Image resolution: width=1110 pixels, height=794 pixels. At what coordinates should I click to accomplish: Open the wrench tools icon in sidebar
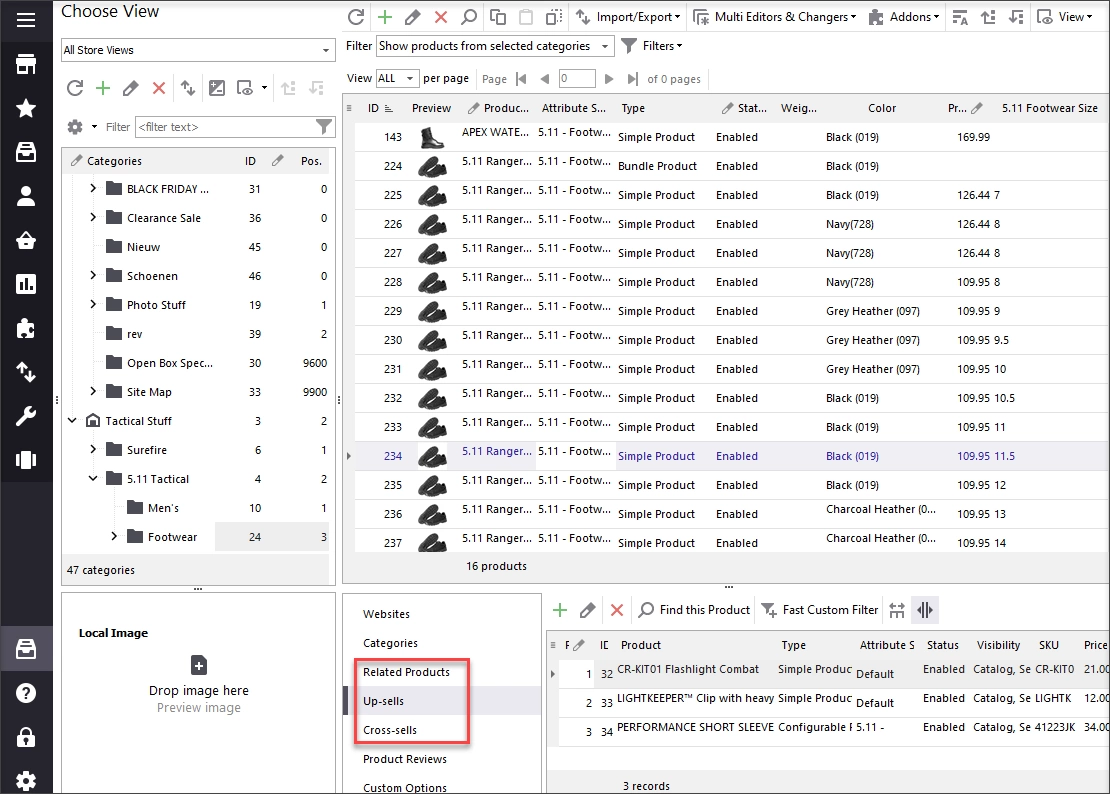26,416
